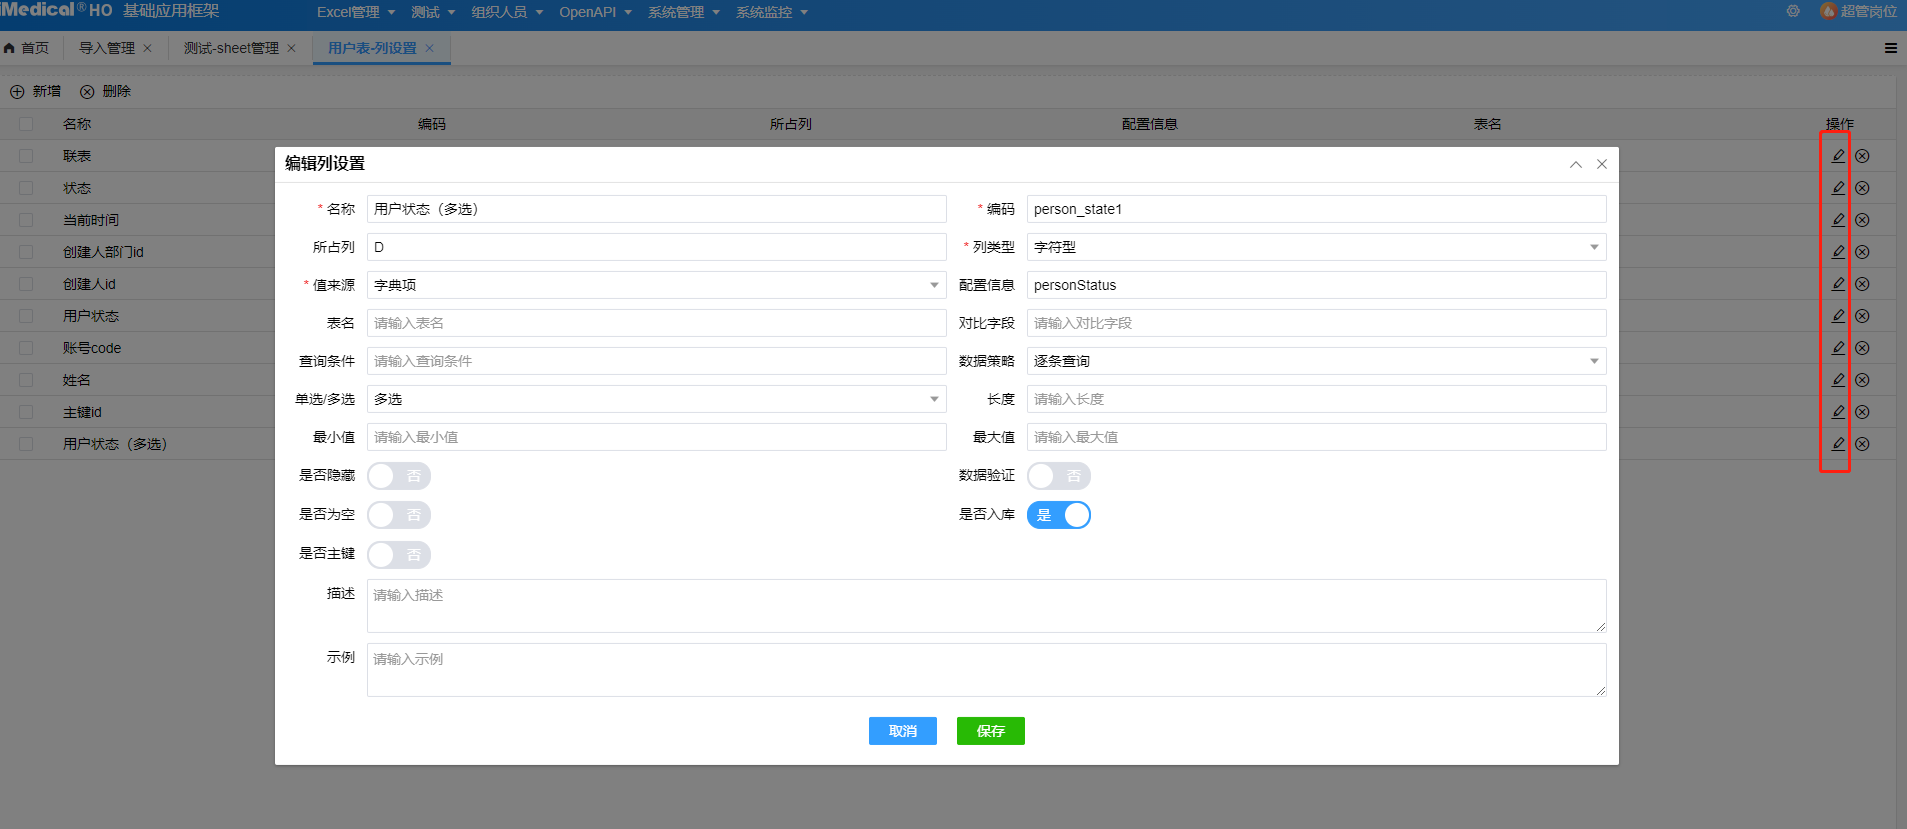
Task: Collapse the 编辑列设置 dialog with the up chevron
Action: (x=1576, y=164)
